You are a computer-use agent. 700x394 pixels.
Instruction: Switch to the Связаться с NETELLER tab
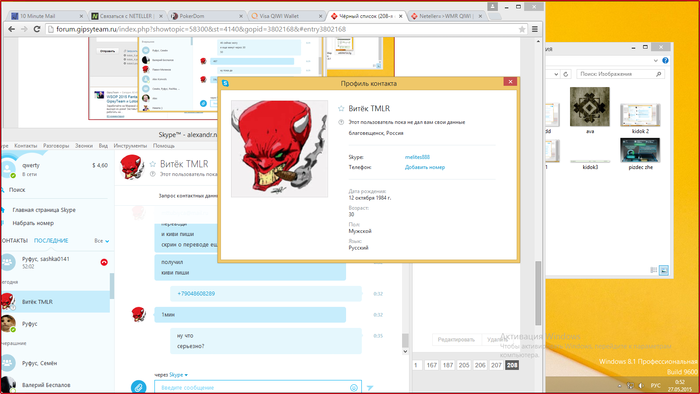pos(126,16)
